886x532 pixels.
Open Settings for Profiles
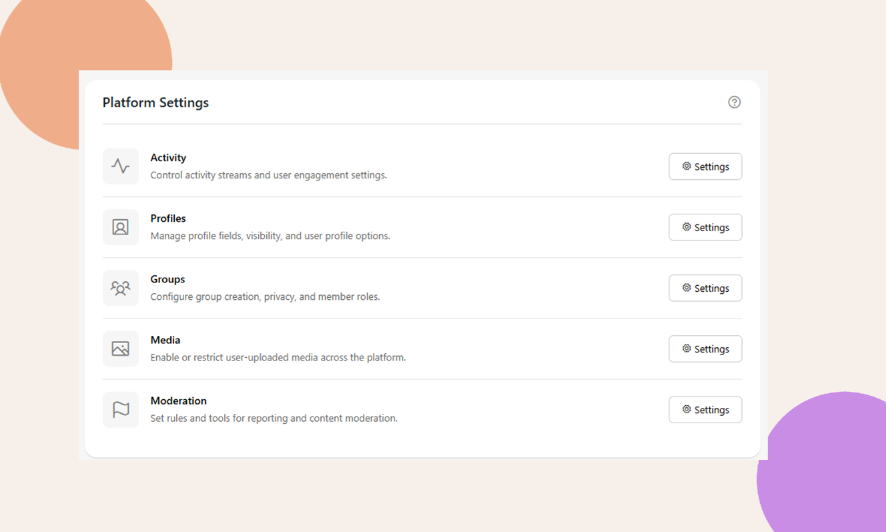pyautogui.click(x=705, y=228)
